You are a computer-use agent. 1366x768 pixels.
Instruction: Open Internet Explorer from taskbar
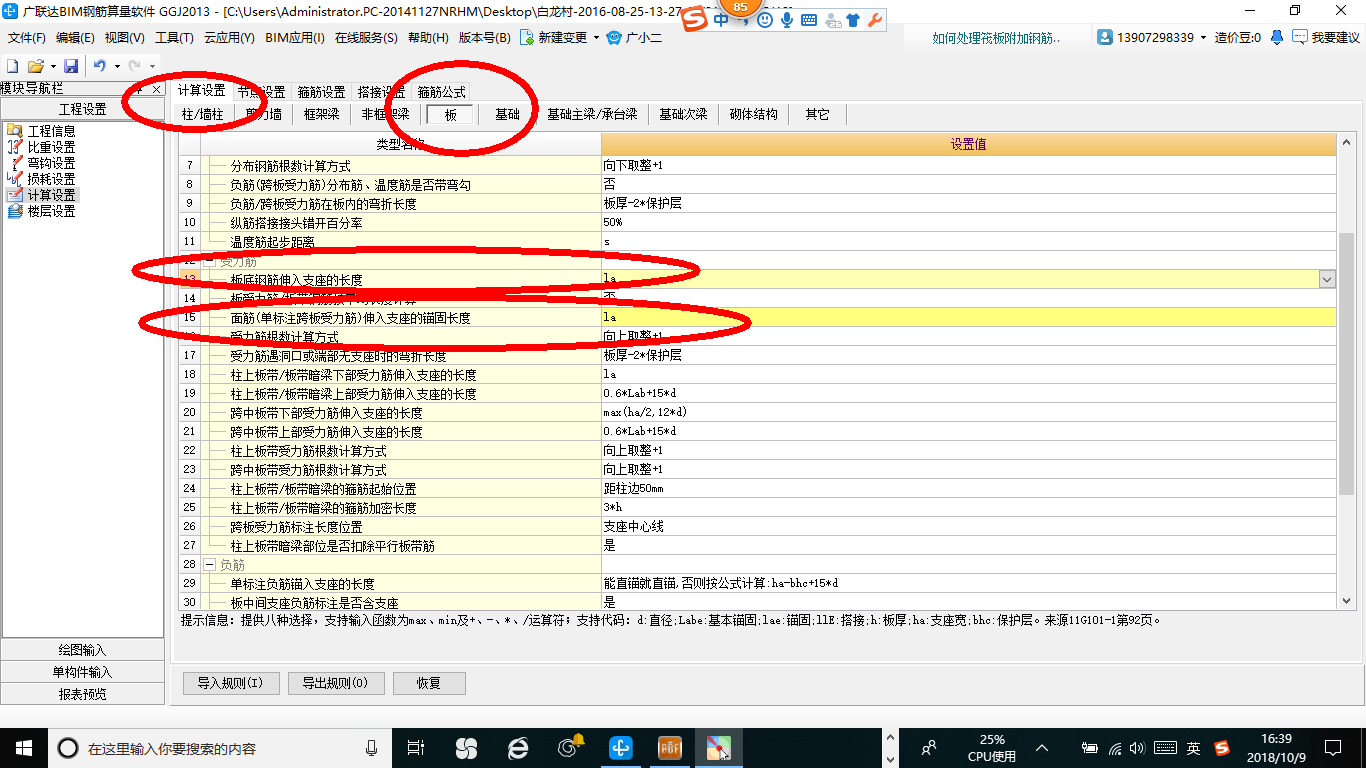tap(518, 747)
